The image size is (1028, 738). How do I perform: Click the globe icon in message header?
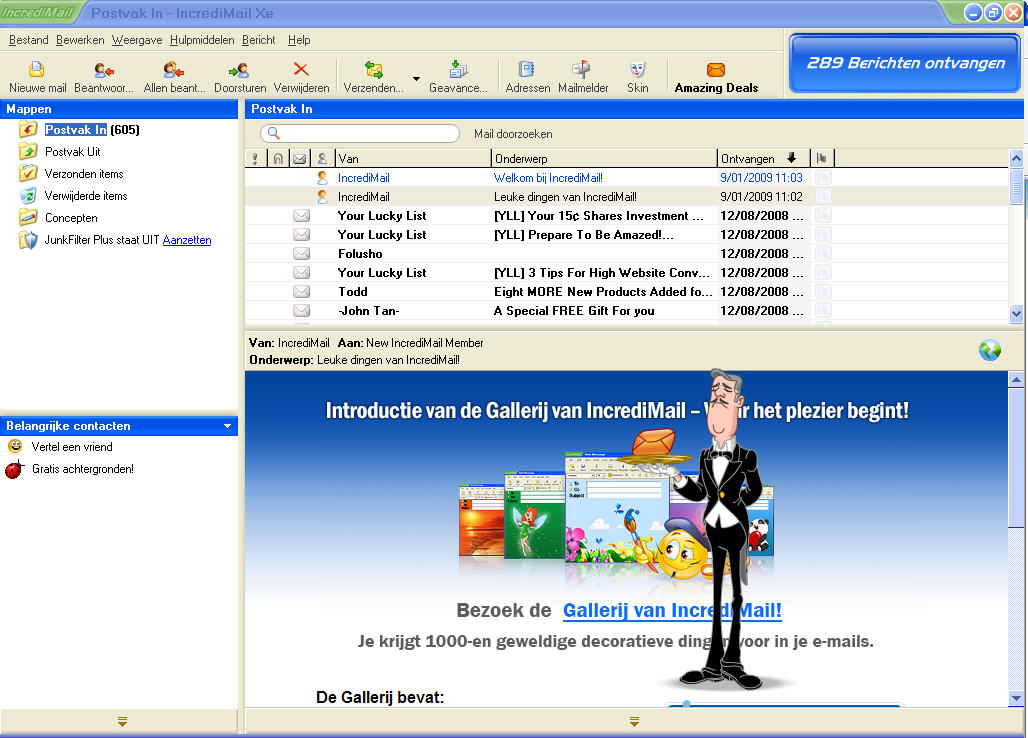[989, 350]
